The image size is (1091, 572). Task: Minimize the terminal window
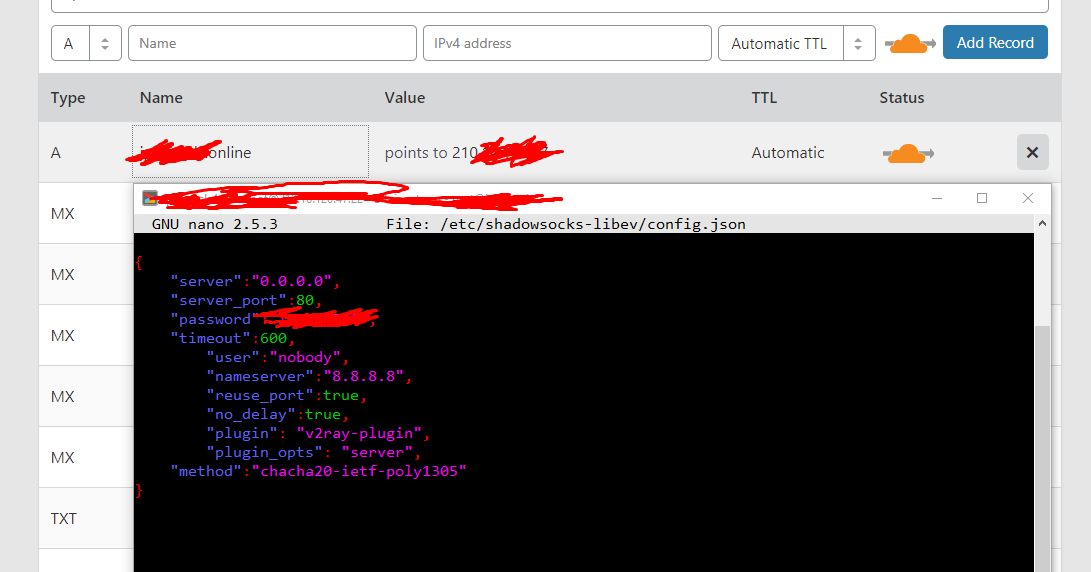(x=937, y=198)
